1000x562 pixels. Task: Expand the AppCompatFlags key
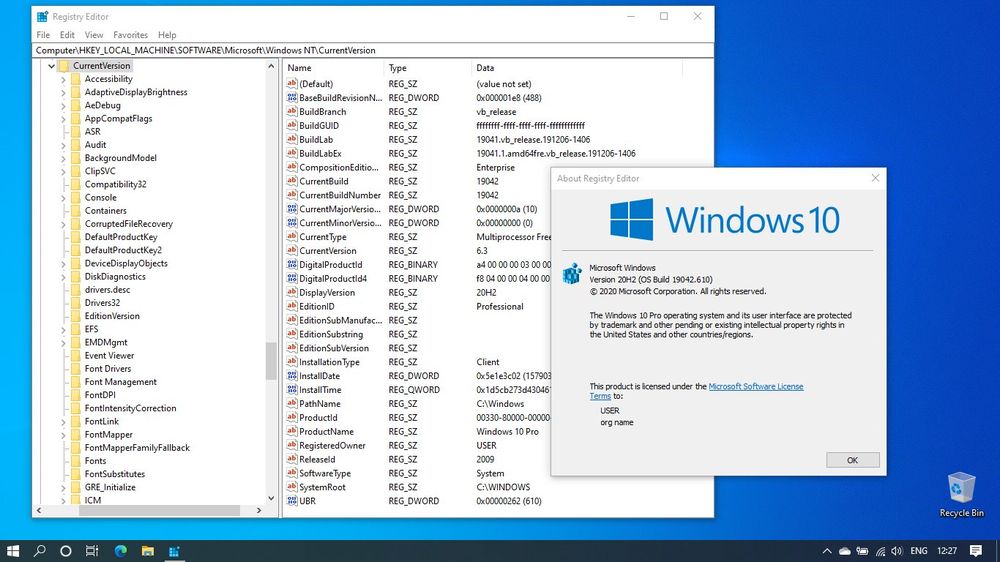[x=63, y=119]
